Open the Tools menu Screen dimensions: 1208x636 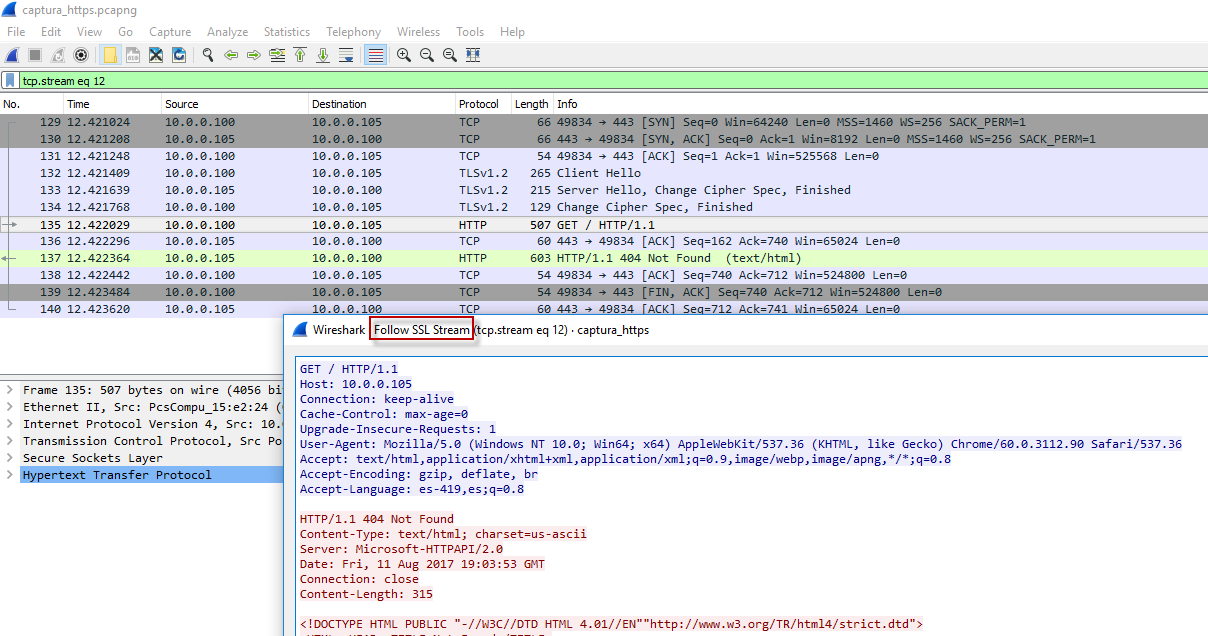[470, 32]
